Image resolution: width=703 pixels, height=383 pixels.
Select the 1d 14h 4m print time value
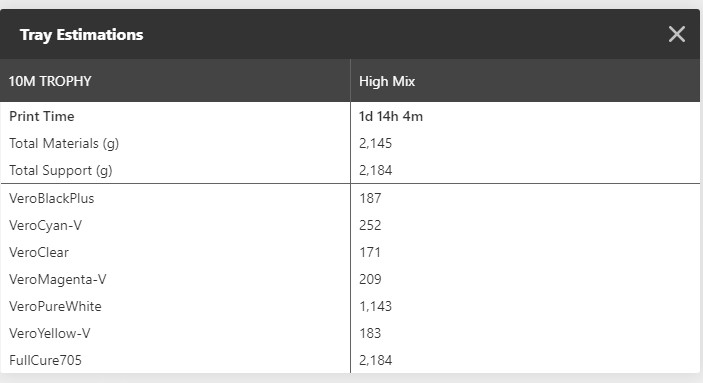tap(391, 117)
